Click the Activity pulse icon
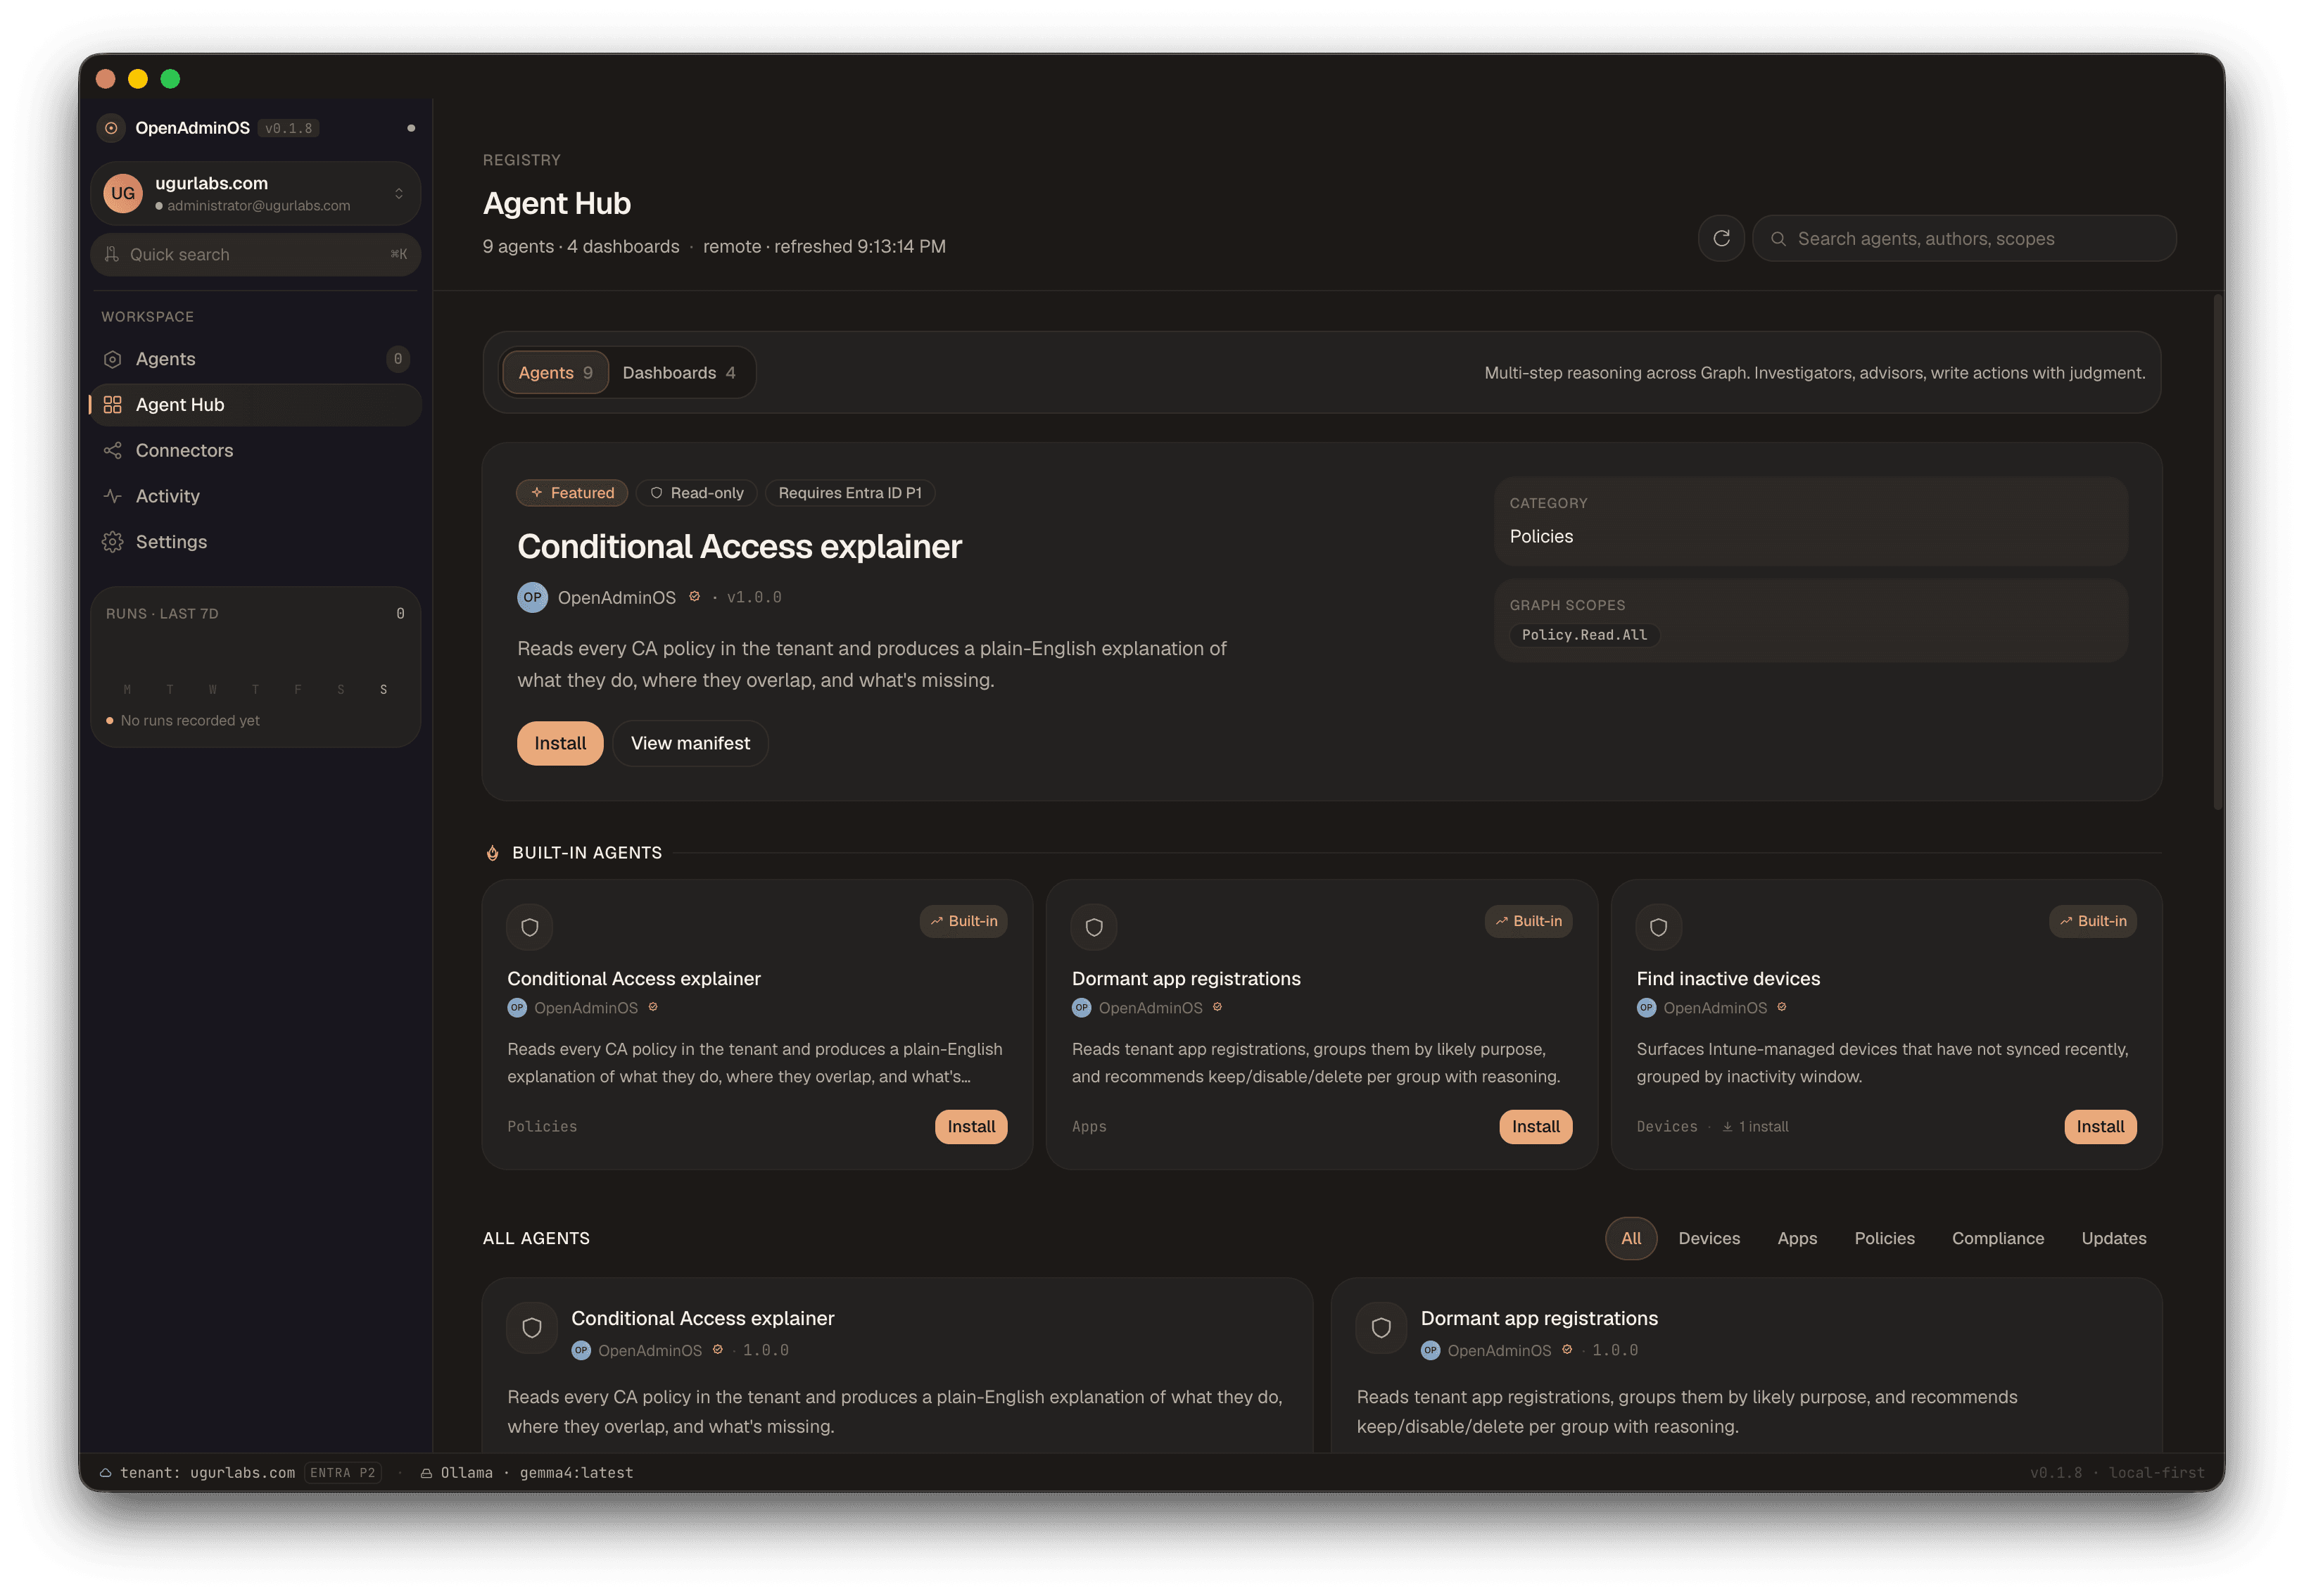Screen dimensions: 2304x1596 [112, 496]
